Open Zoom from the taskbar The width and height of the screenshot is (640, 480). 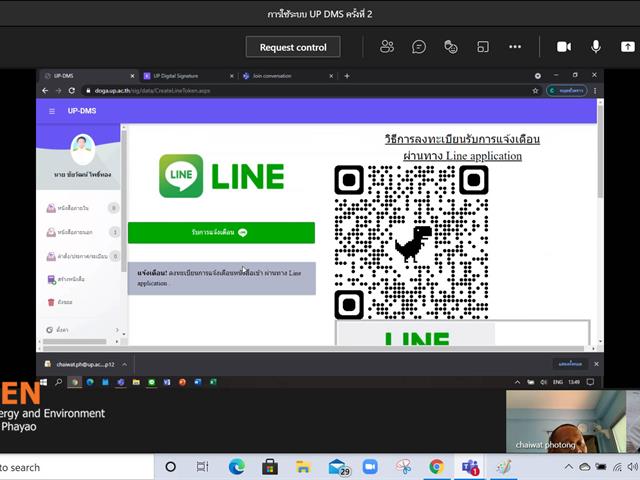click(x=370, y=467)
